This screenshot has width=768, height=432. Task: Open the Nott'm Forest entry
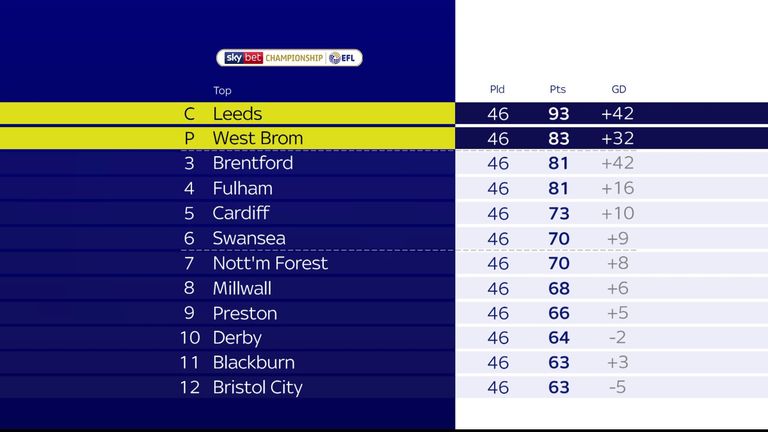click(270, 264)
